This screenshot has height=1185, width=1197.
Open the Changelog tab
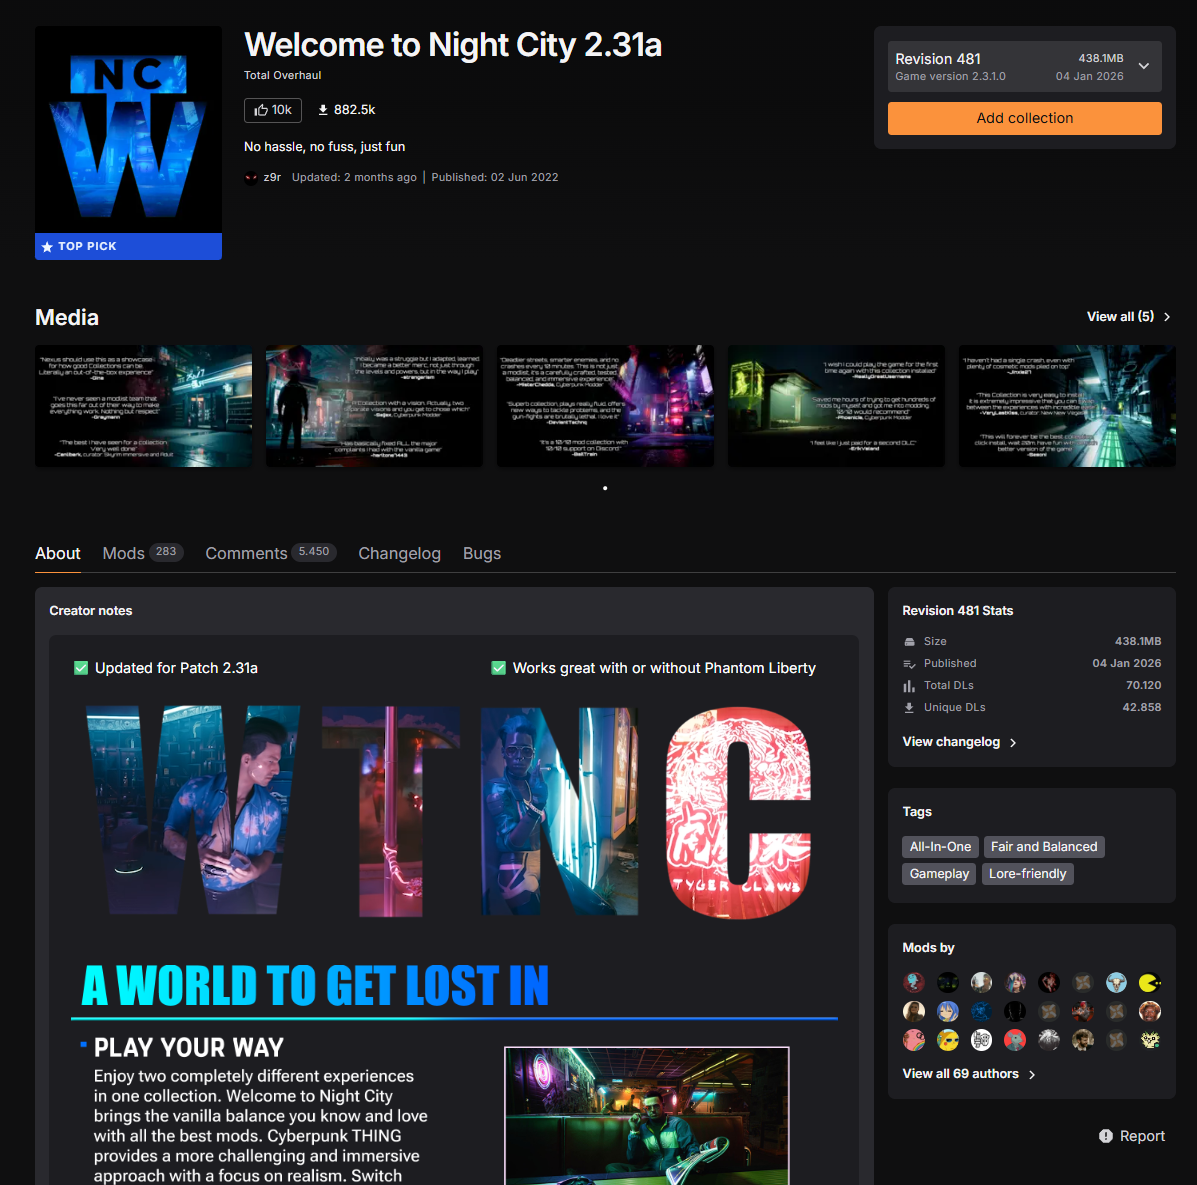399,554
